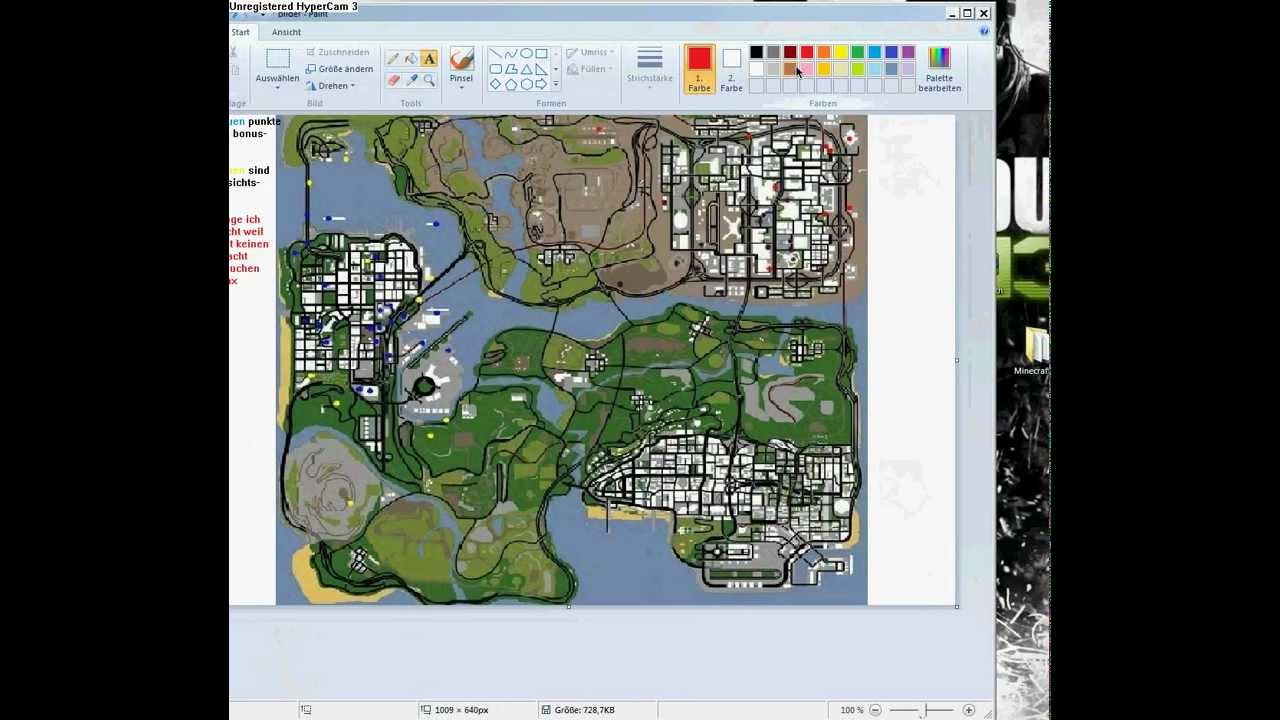The height and width of the screenshot is (720, 1280).
Task: Select the Pencil tool
Action: (x=393, y=59)
